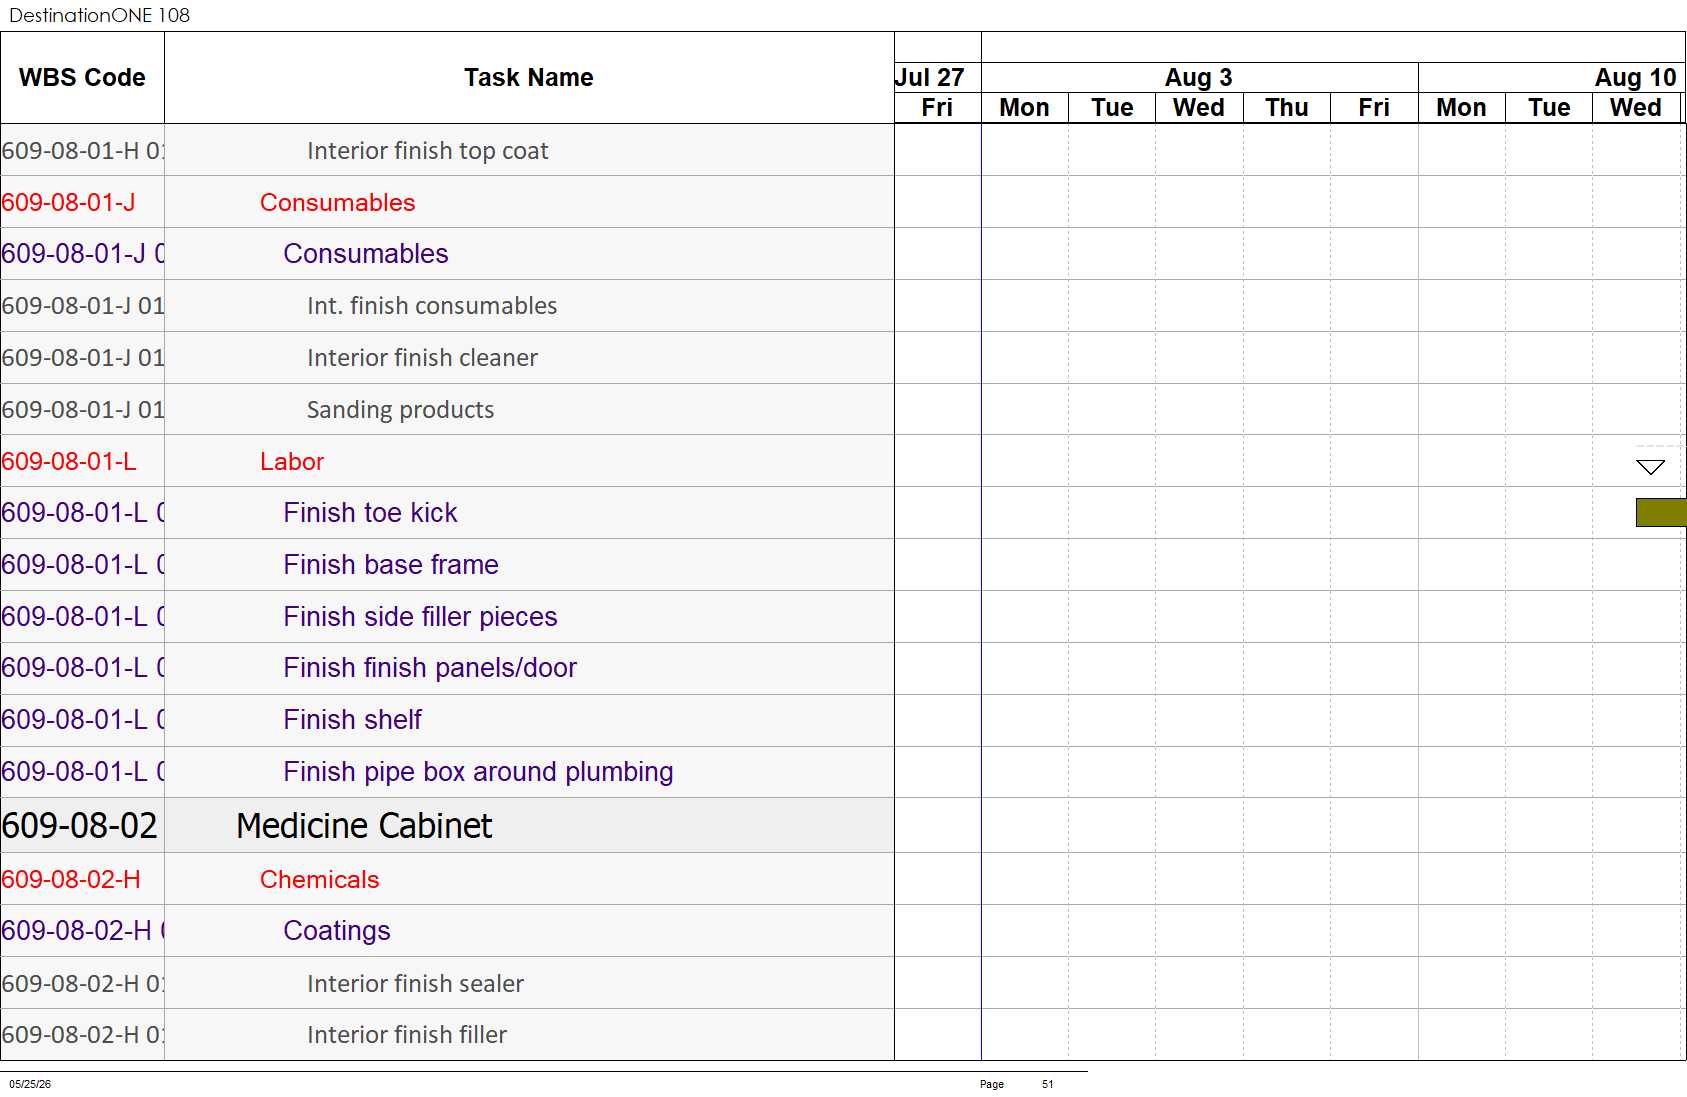Click the Labor summary triangle marker

point(1650,467)
